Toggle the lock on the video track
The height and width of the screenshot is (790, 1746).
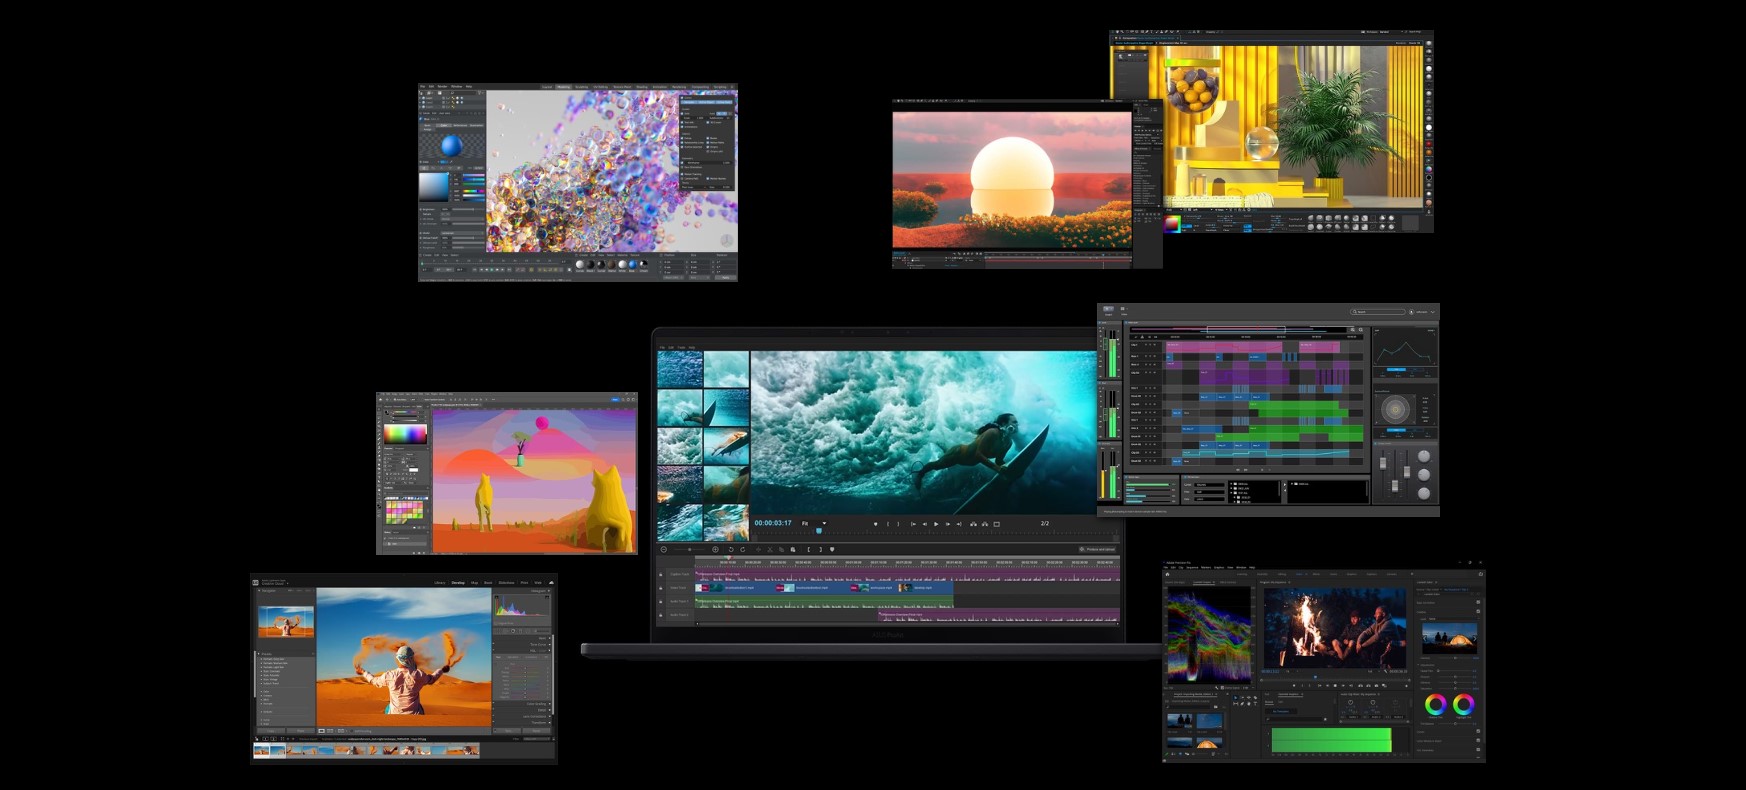(x=660, y=588)
